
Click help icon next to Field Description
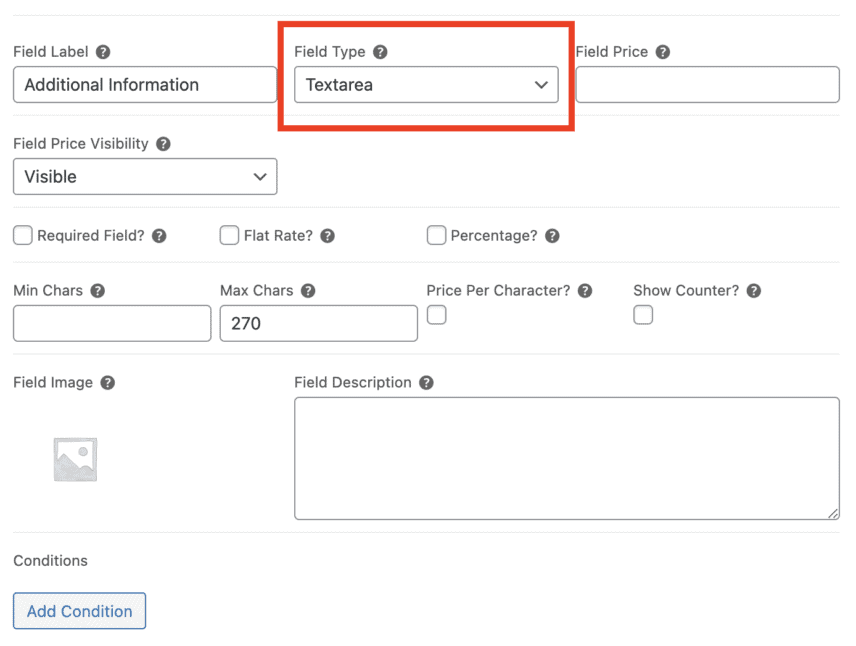click(426, 383)
